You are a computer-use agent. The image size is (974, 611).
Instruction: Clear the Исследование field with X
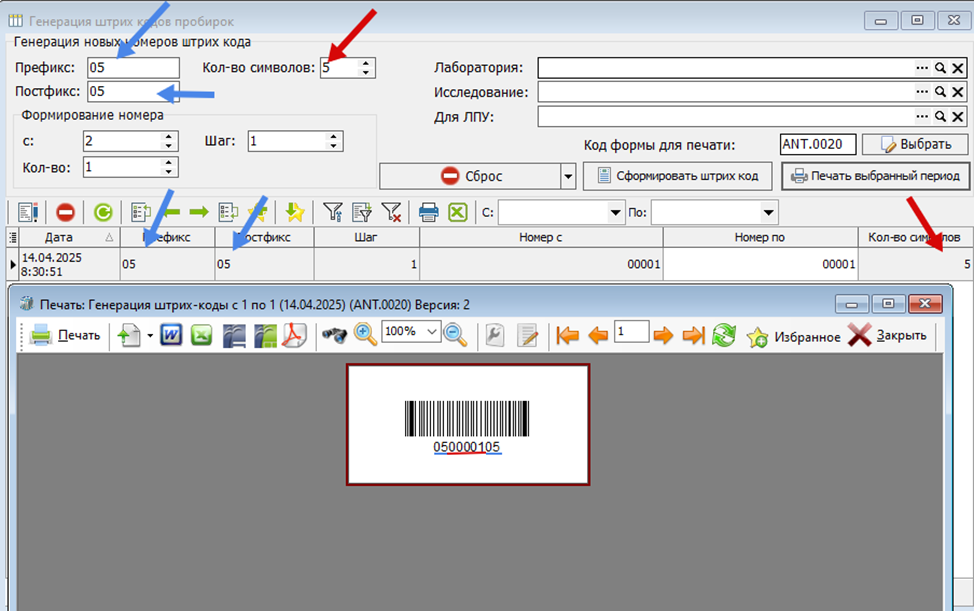click(958, 93)
